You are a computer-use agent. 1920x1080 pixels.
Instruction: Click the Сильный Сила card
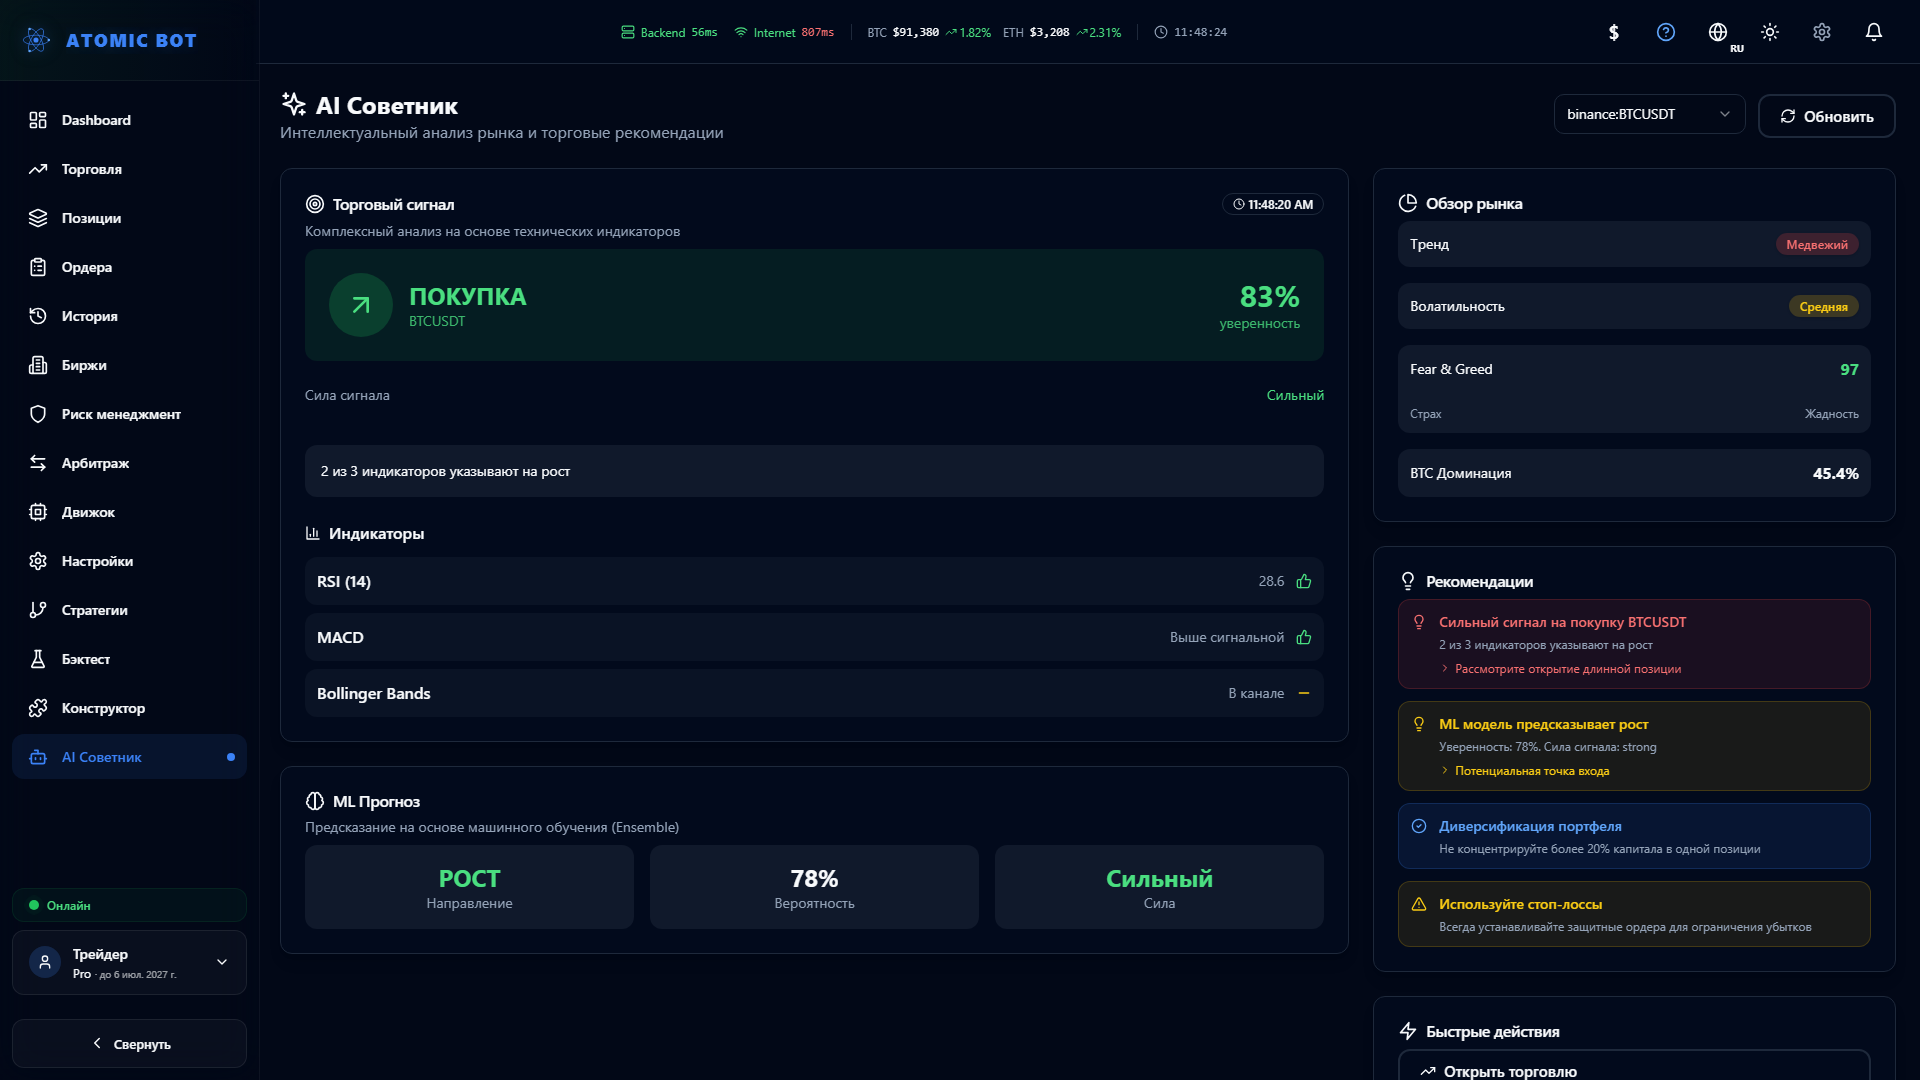(x=1159, y=887)
